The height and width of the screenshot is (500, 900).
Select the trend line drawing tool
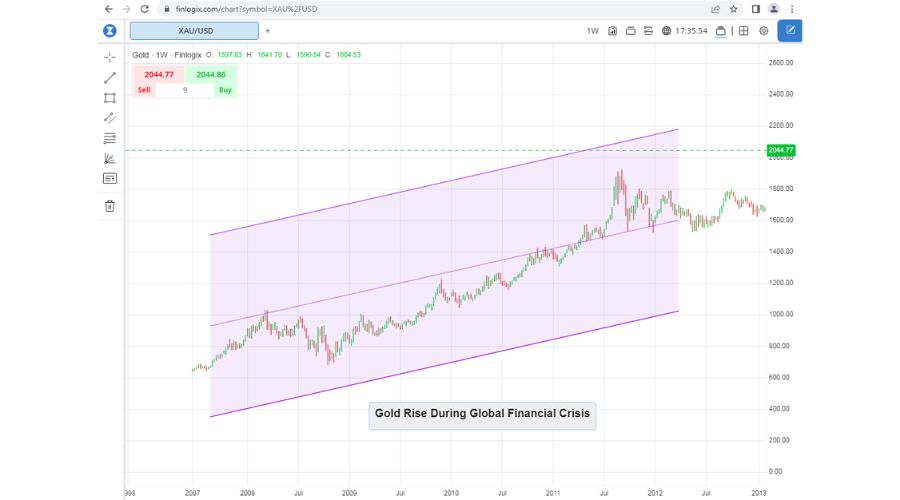tap(110, 77)
